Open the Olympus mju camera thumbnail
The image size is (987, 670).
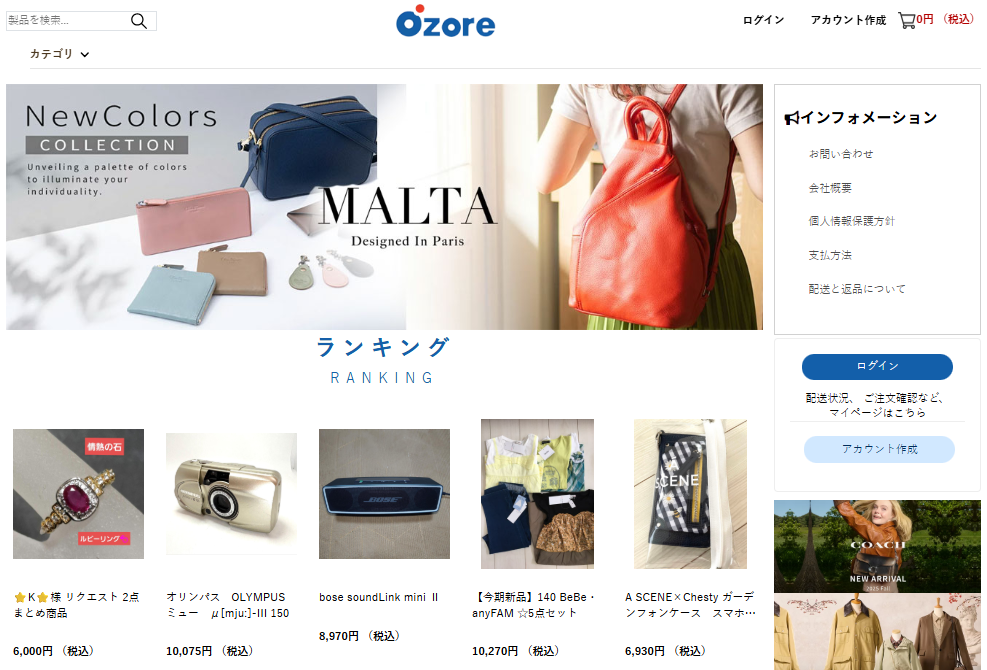[x=231, y=494]
